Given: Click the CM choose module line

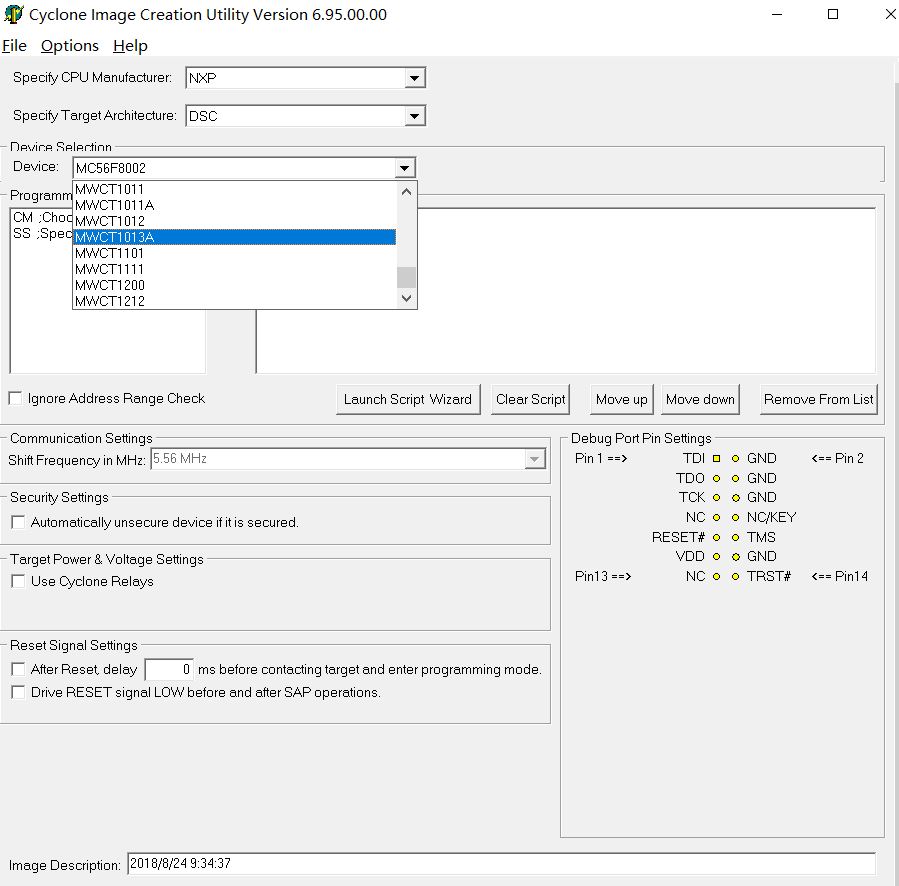Looking at the screenshot, I should (x=42, y=217).
